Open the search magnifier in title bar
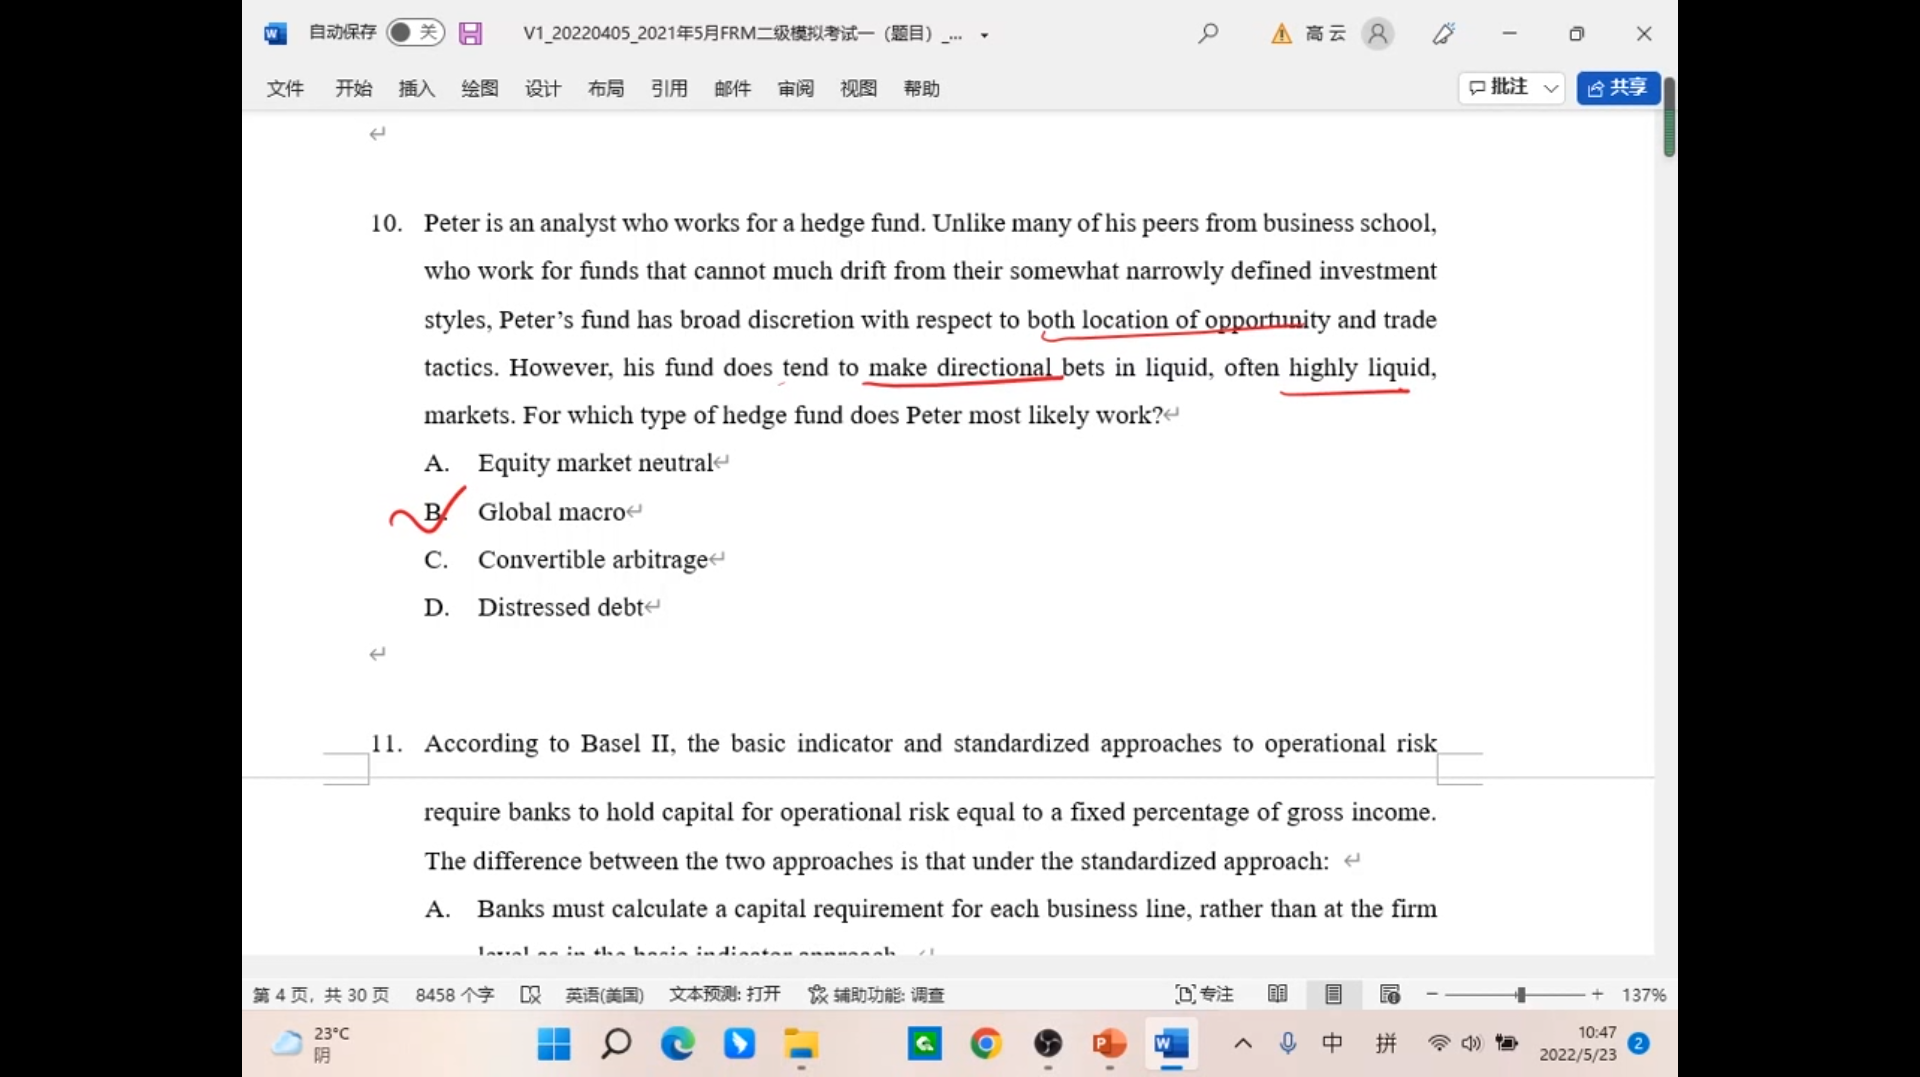This screenshot has width=1920, height=1077. point(1208,34)
